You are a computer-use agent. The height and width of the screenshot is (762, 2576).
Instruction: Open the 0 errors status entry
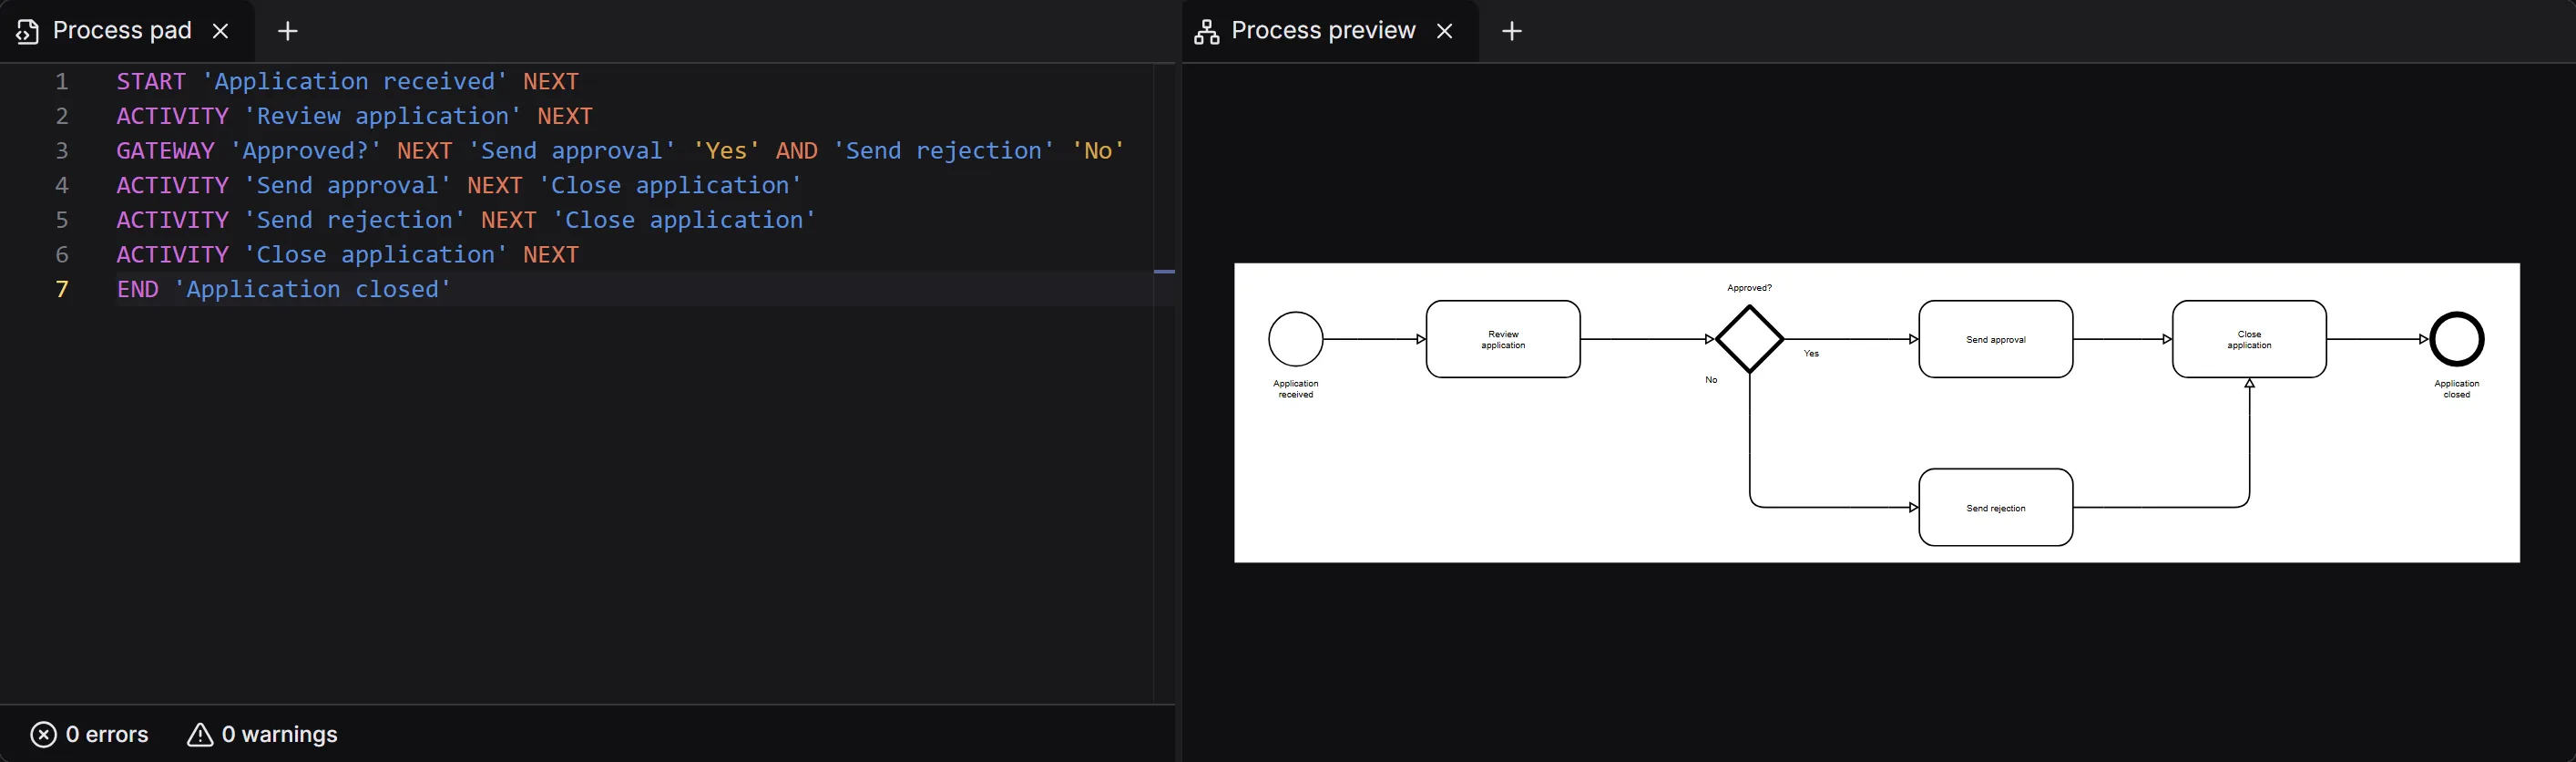click(90, 735)
